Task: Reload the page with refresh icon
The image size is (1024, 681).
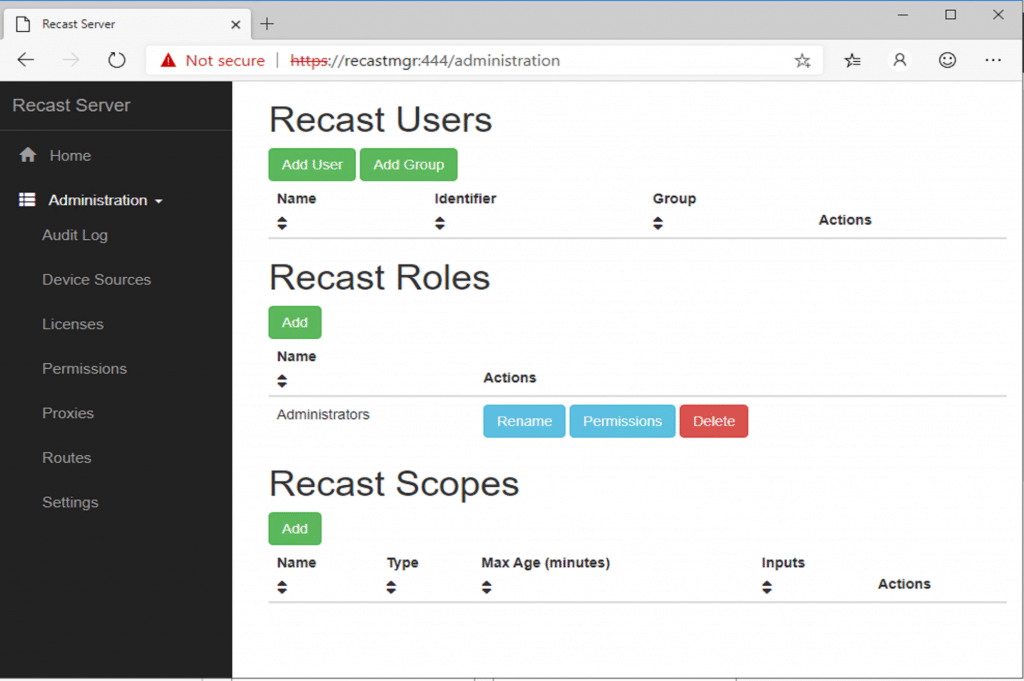Action: [116, 60]
